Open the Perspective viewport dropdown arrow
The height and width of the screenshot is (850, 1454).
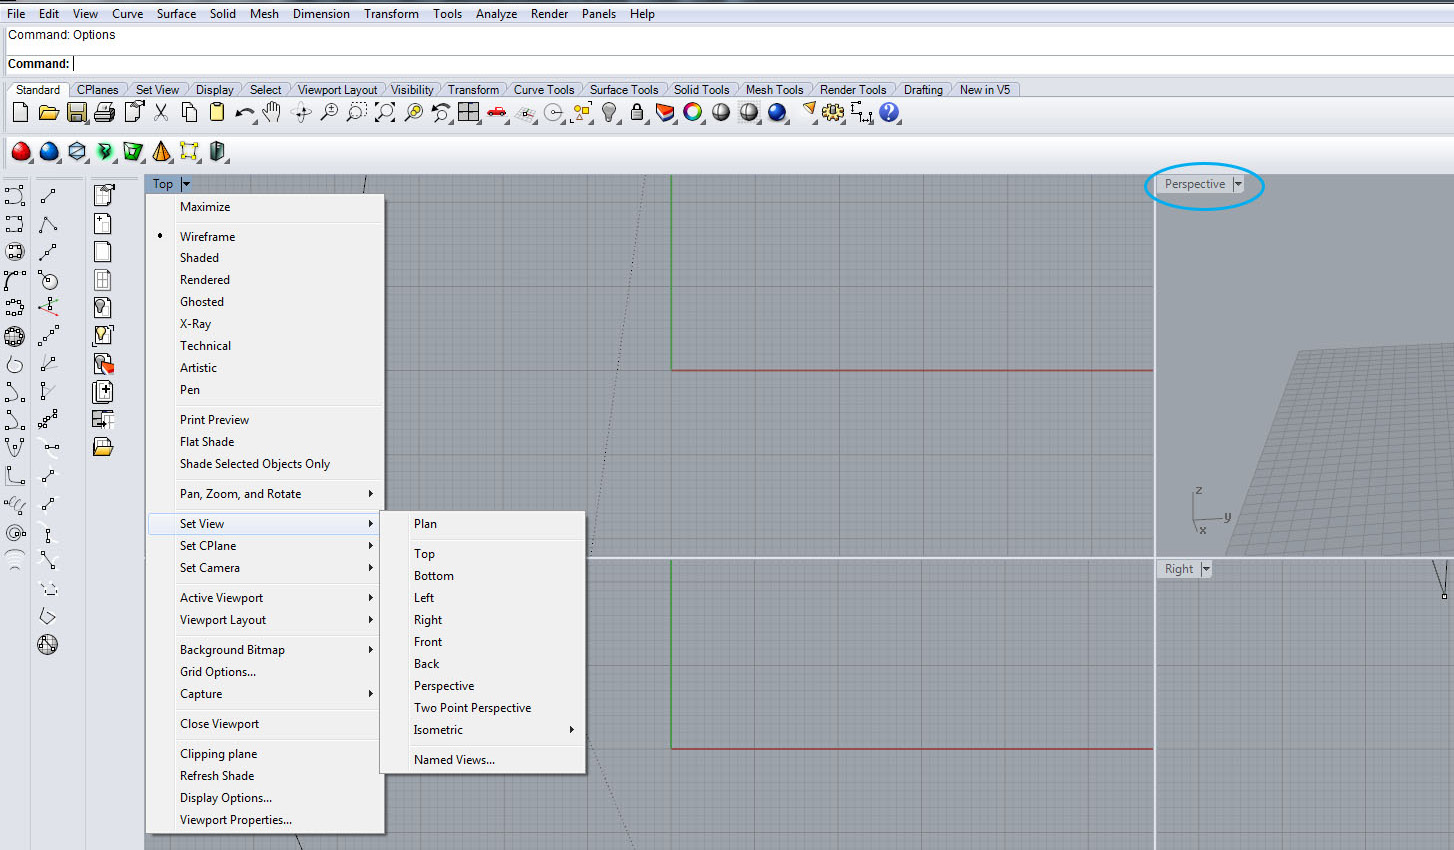[1238, 184]
